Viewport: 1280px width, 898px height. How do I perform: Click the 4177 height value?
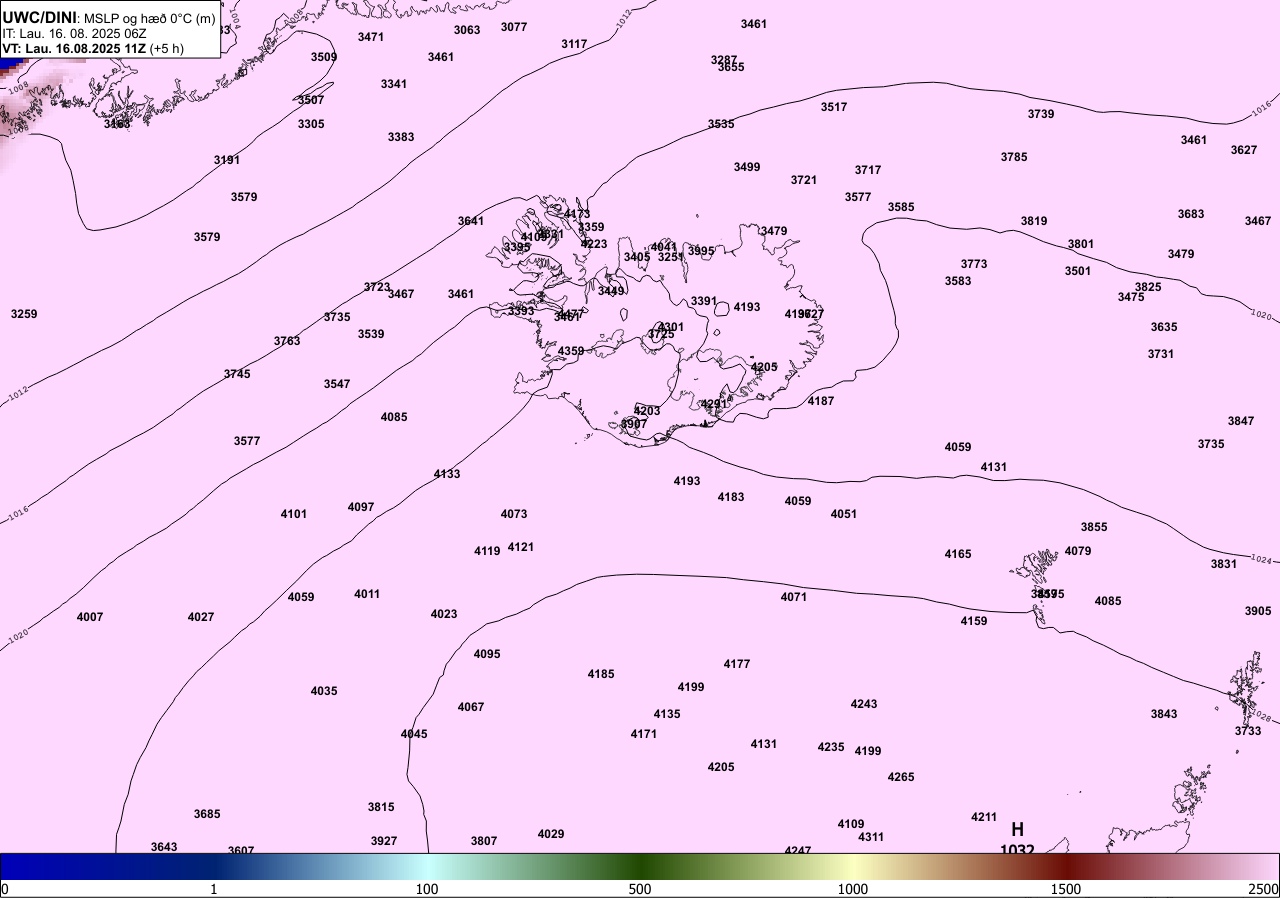tap(737, 664)
